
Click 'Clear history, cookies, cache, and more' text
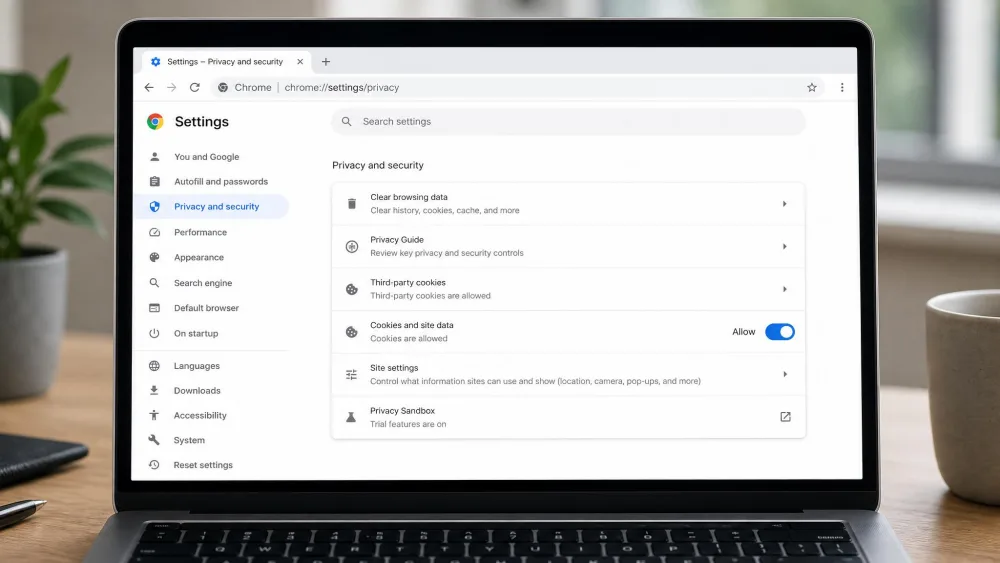445,210
